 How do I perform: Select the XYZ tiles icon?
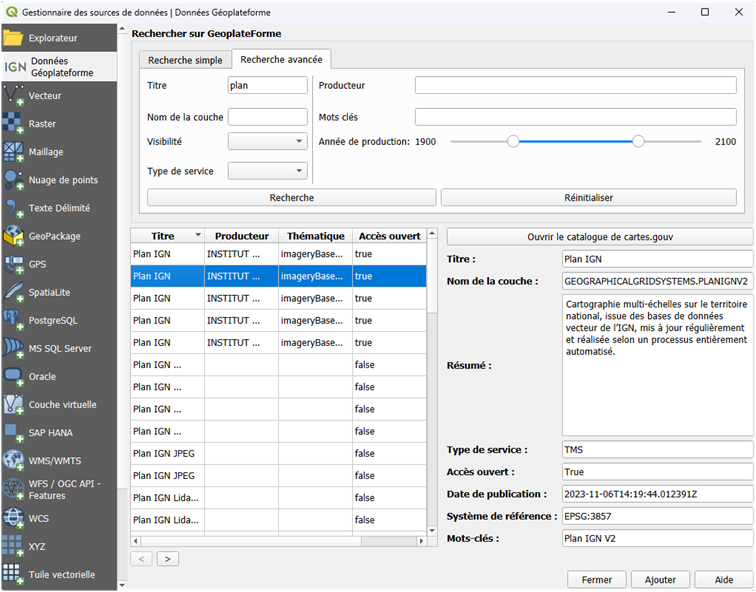click(x=13, y=546)
